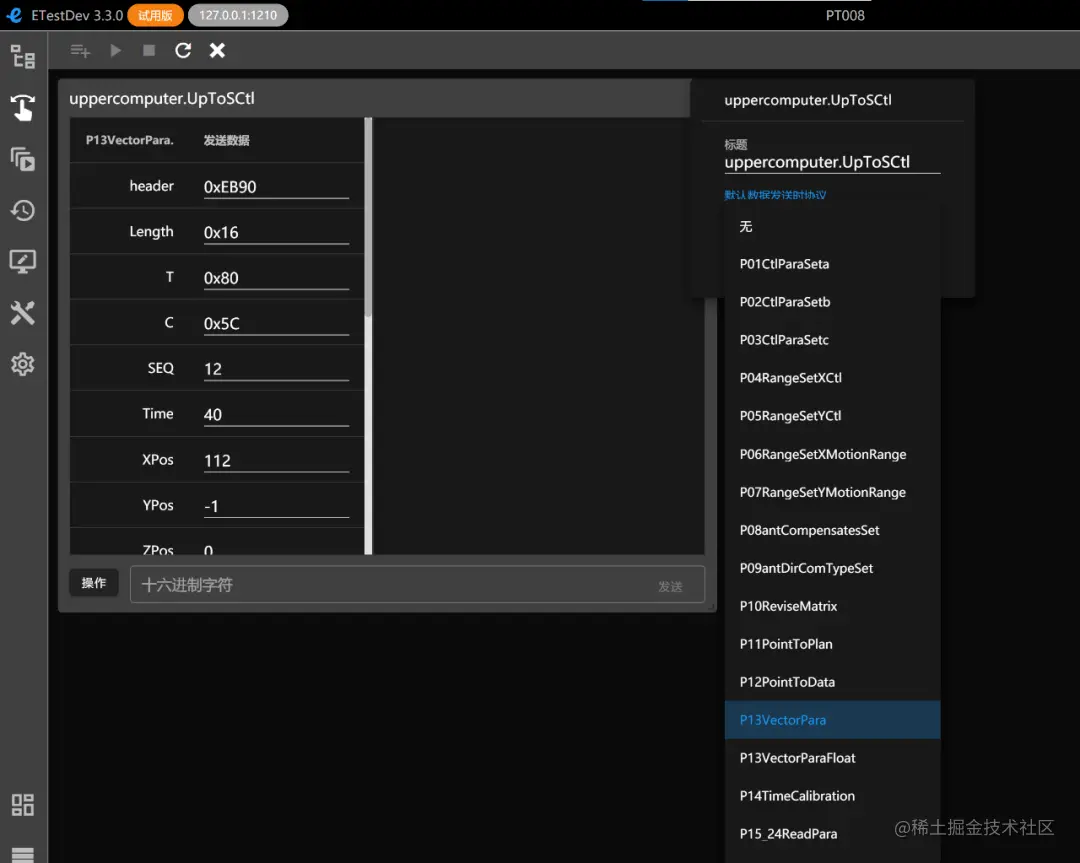Click the PT008 title text
This screenshot has width=1080, height=863.
point(845,15)
